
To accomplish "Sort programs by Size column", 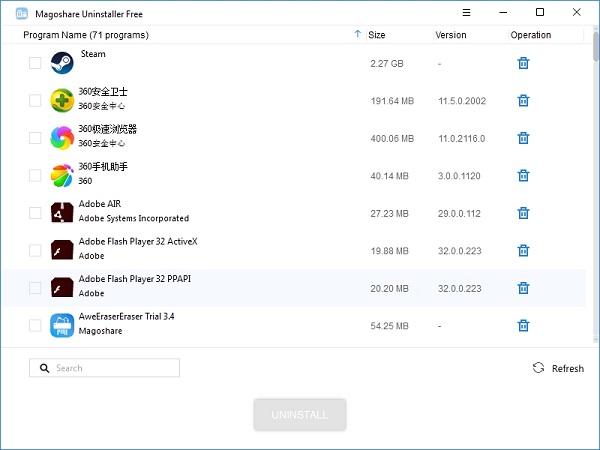I will 377,35.
